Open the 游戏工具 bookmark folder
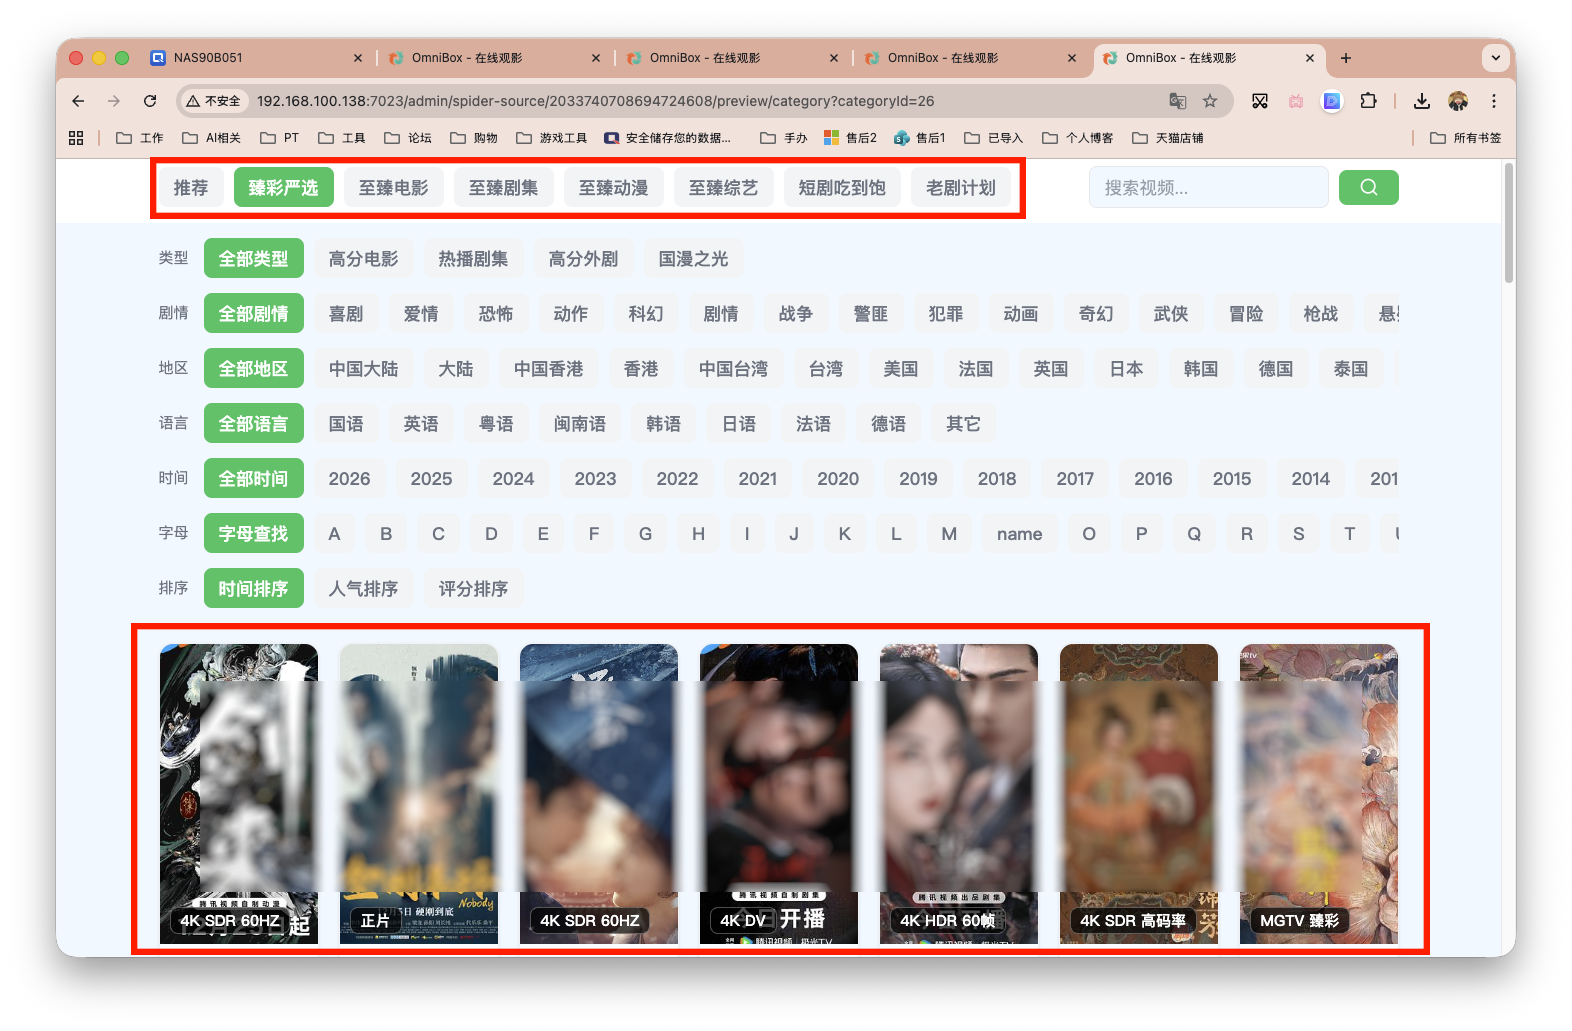Image resolution: width=1572 pixels, height=1031 pixels. [552, 138]
